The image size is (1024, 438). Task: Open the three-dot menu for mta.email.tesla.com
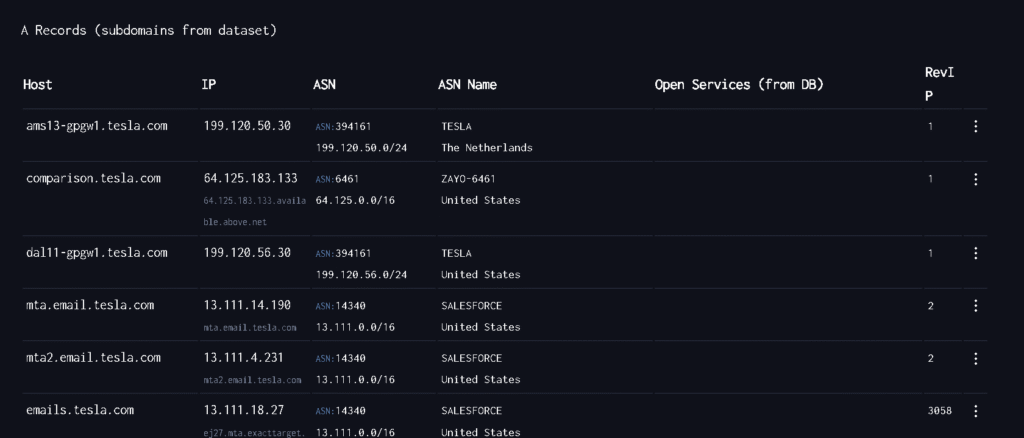(975, 305)
